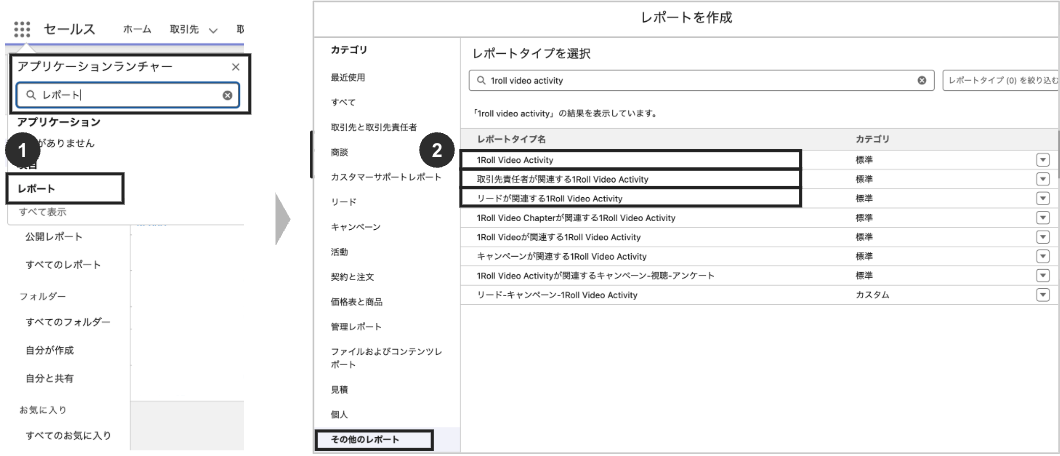1060x456 pixels.
Task: Open dropdown arrow for キャンペーンが関連する row
Action: 1043,257
